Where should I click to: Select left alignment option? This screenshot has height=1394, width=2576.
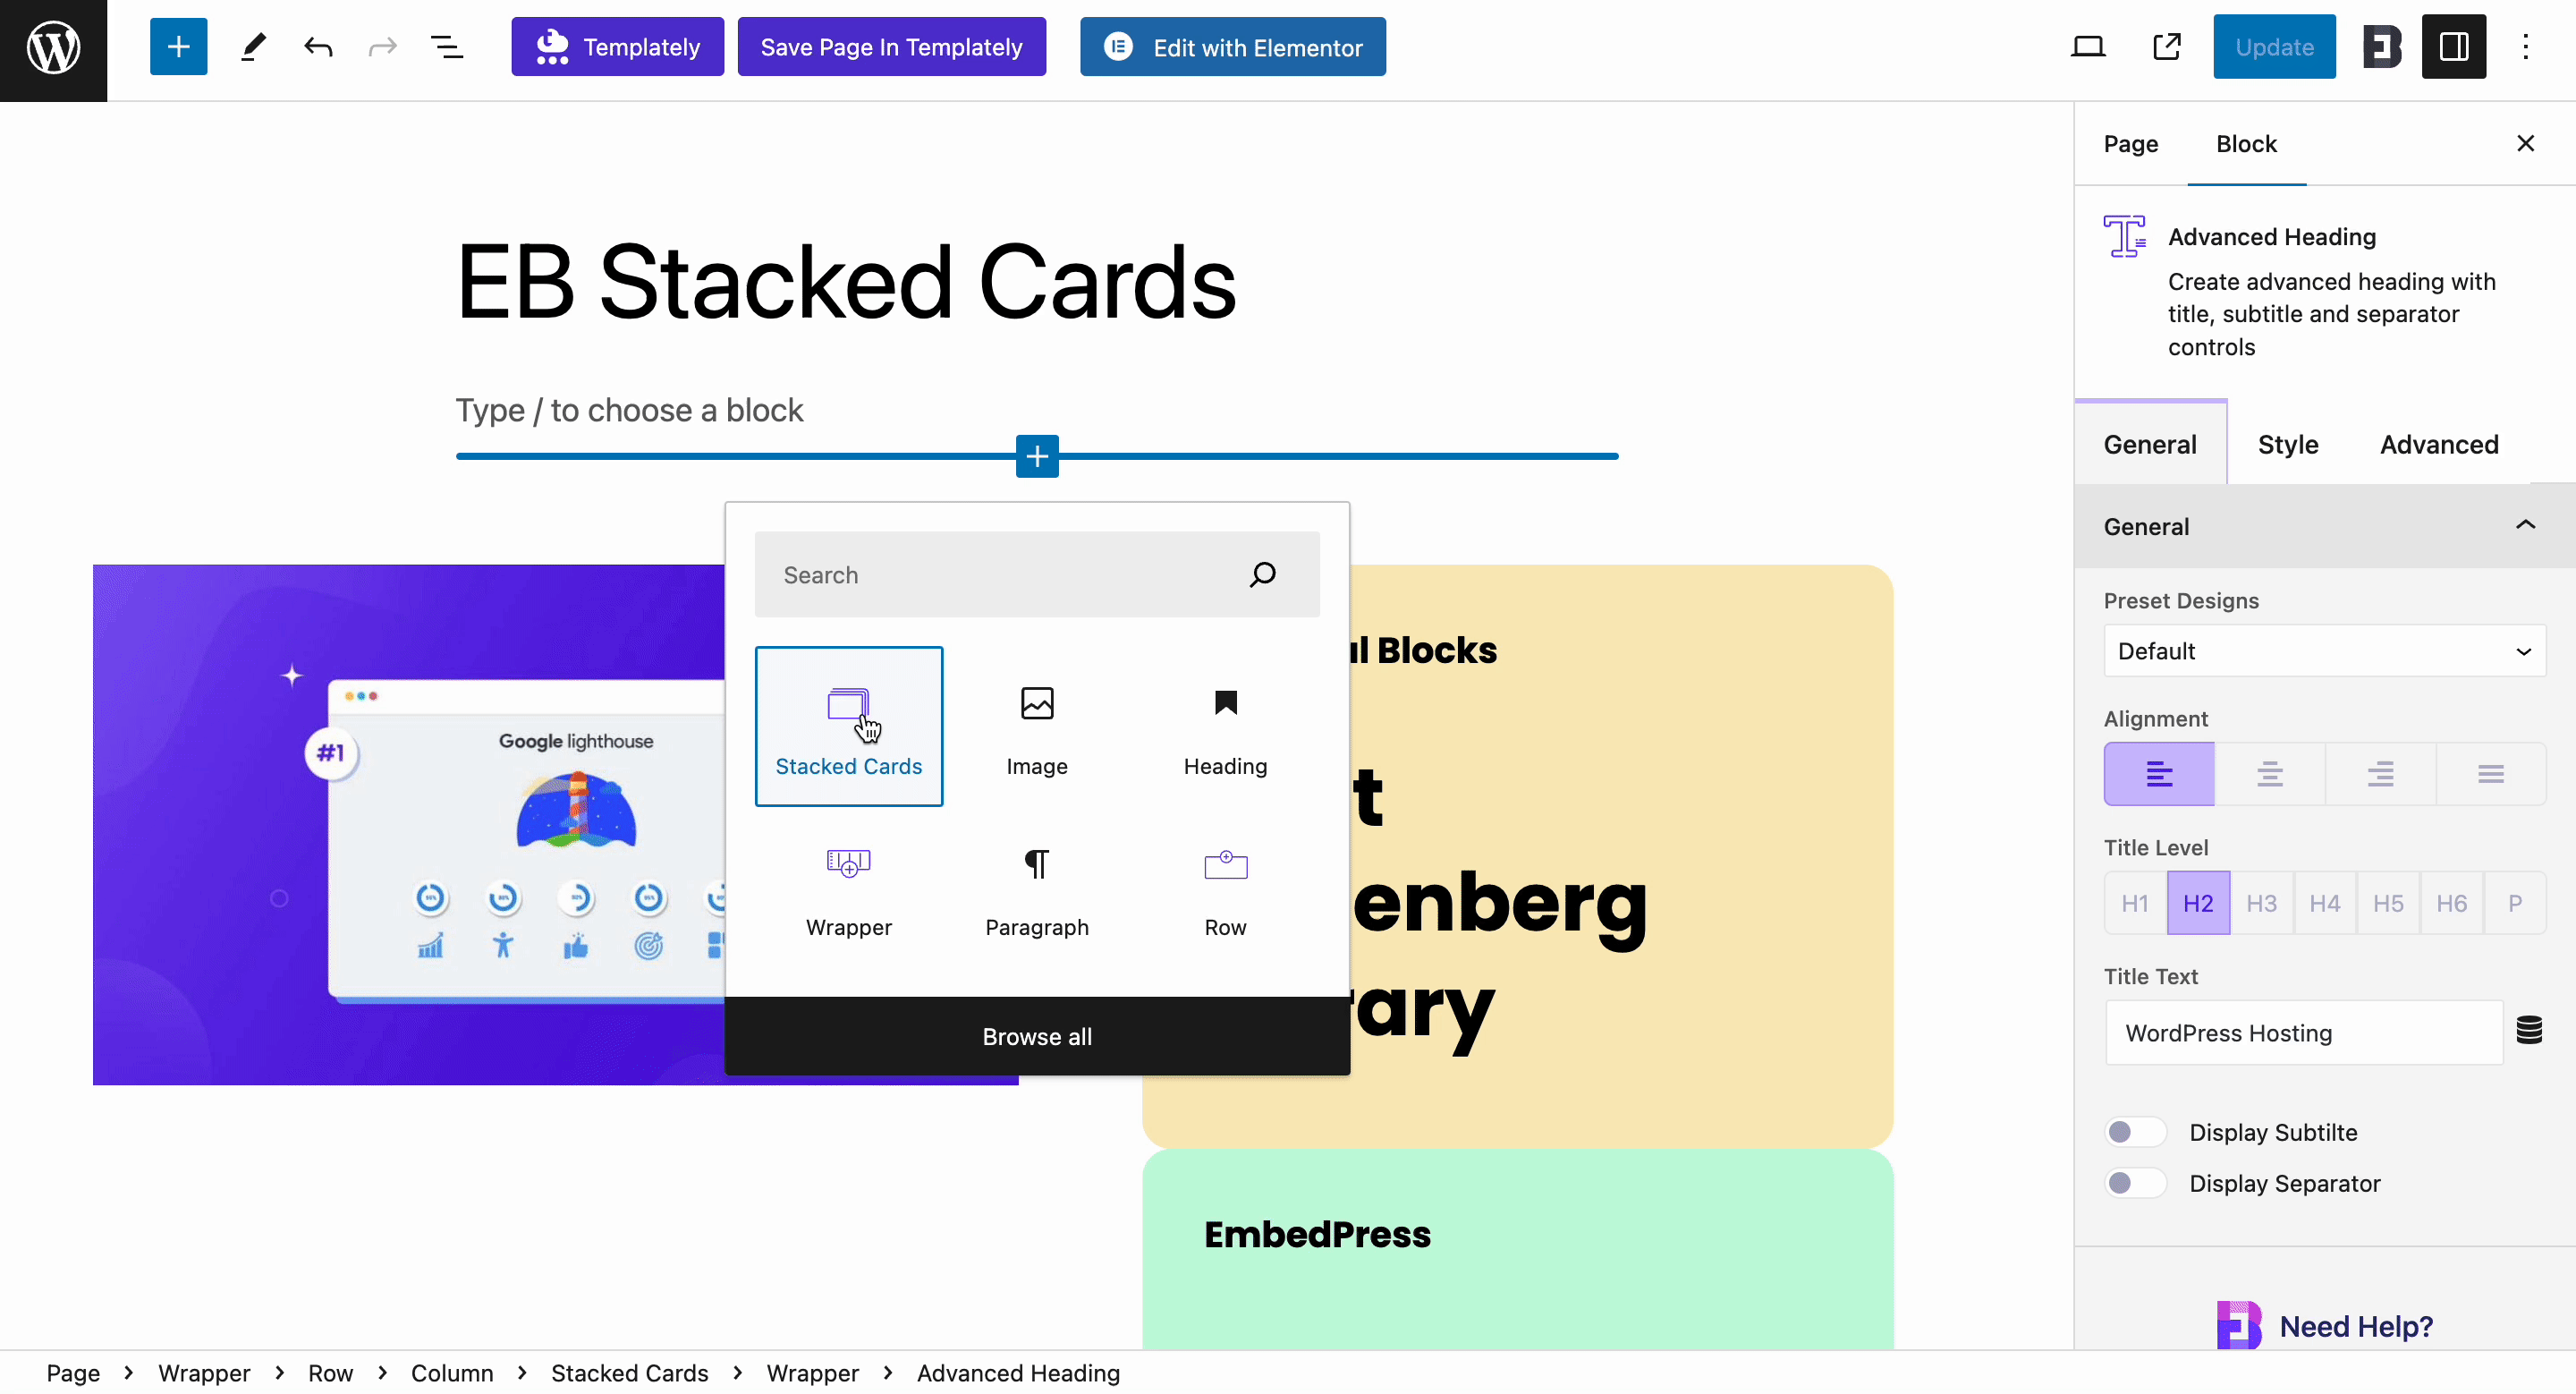coord(2159,774)
